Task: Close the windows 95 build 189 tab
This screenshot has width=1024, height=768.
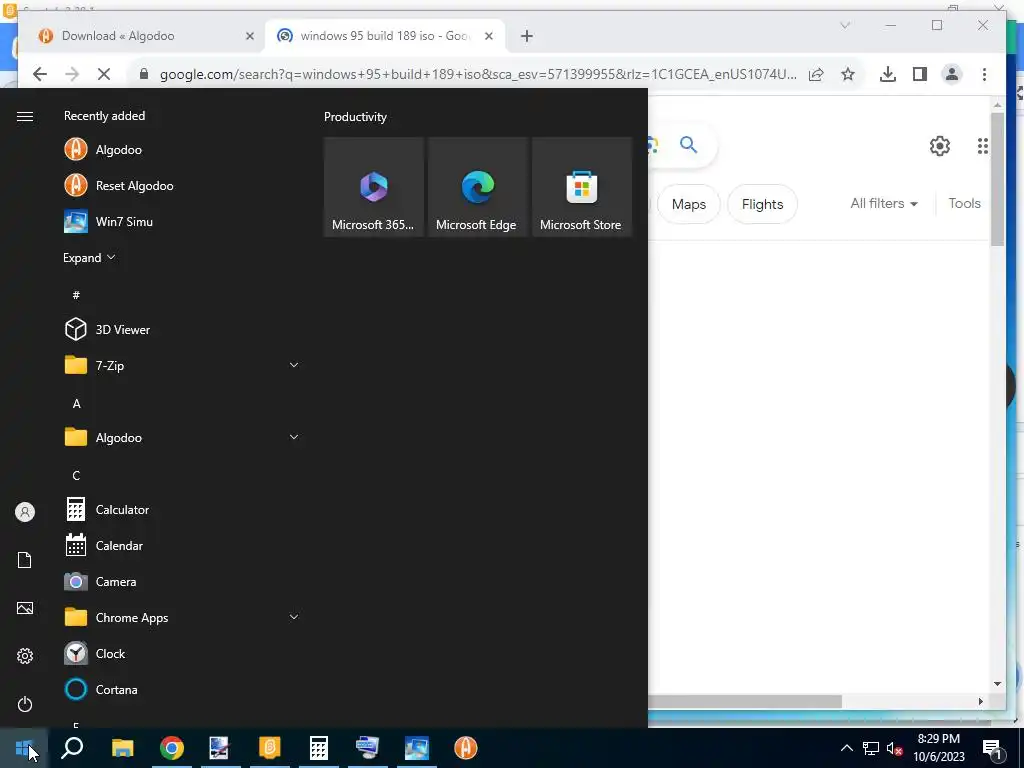Action: (488, 36)
